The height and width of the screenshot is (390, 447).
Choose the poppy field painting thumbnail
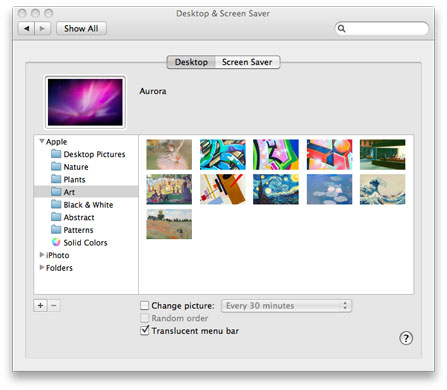click(169, 224)
